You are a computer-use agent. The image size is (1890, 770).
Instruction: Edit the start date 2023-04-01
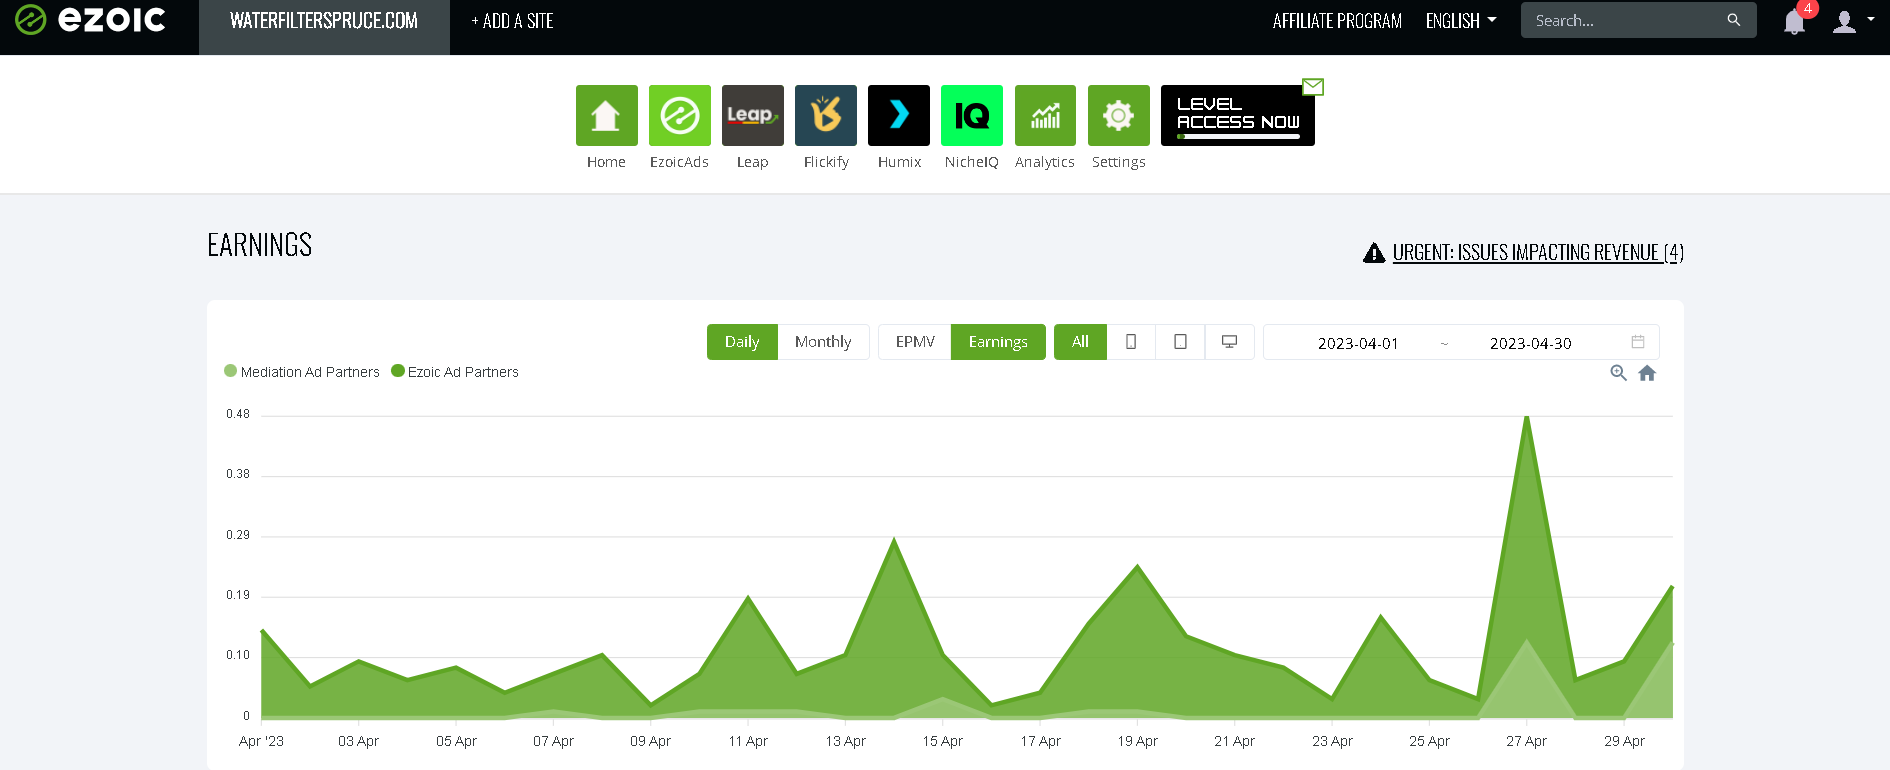pos(1358,343)
